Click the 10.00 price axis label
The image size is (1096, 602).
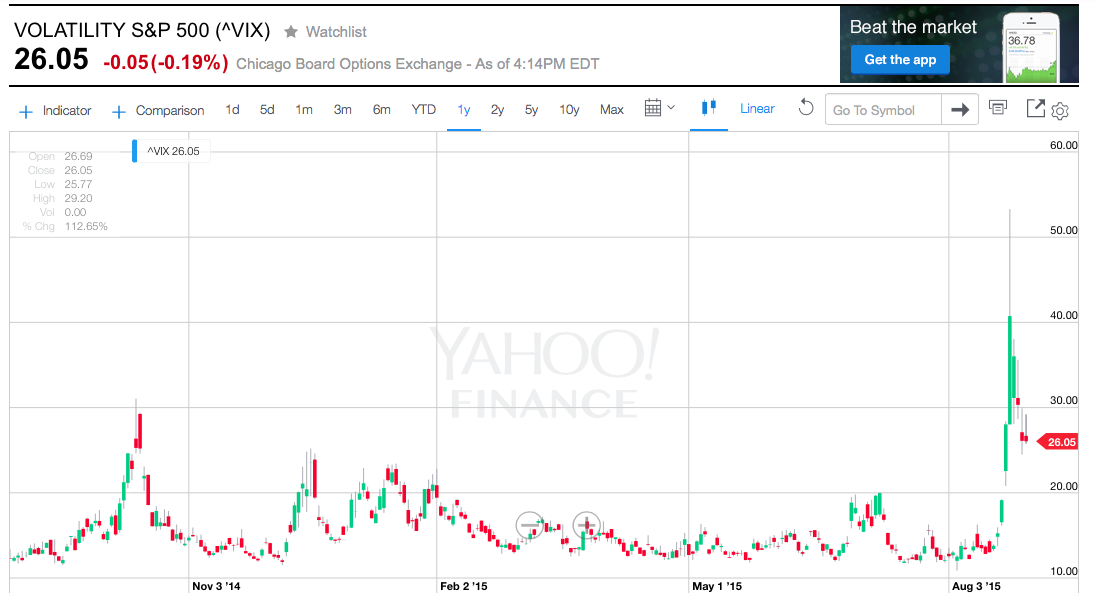point(1063,571)
